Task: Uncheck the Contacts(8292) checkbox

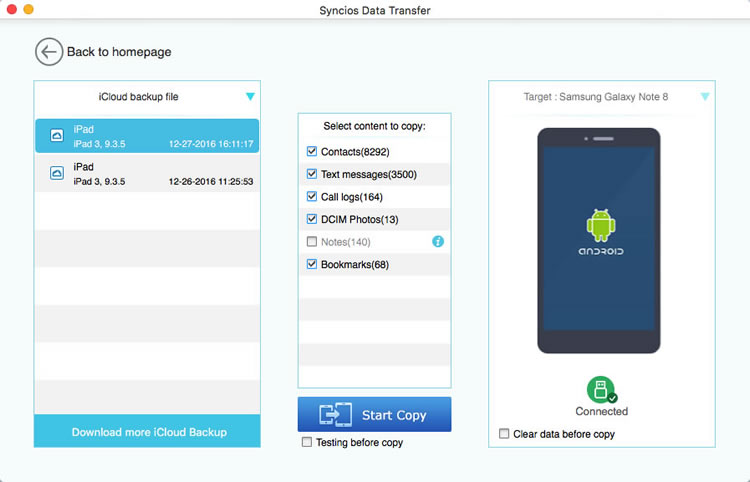Action: point(312,152)
